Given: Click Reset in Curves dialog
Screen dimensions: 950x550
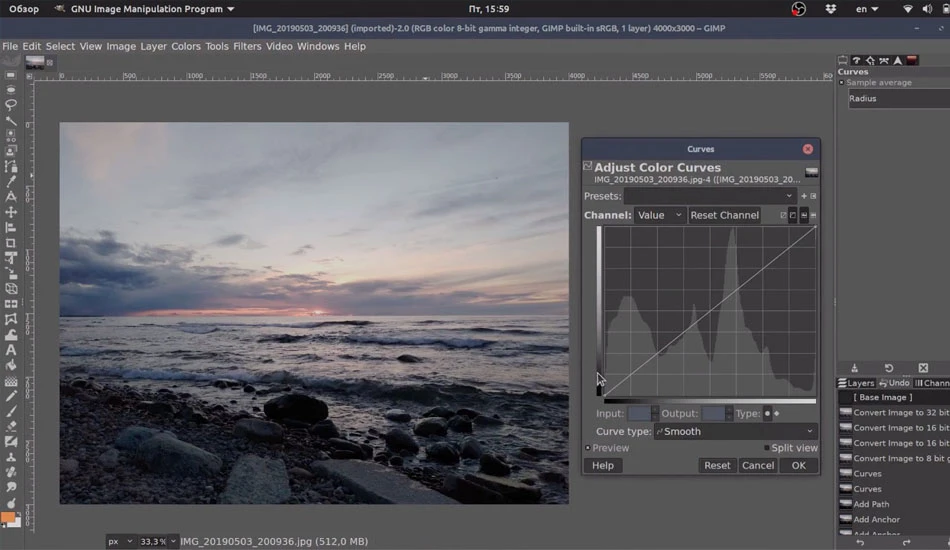Looking at the screenshot, I should (717, 466).
